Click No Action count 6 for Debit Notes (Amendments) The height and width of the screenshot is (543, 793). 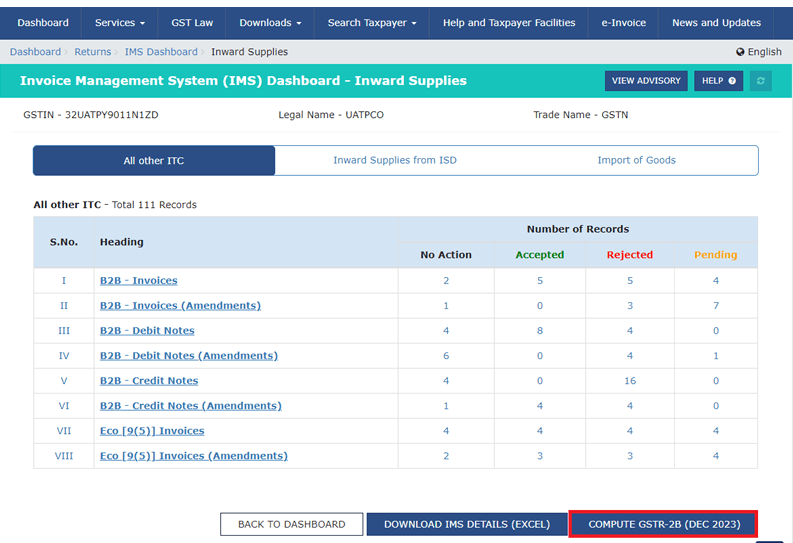click(446, 356)
